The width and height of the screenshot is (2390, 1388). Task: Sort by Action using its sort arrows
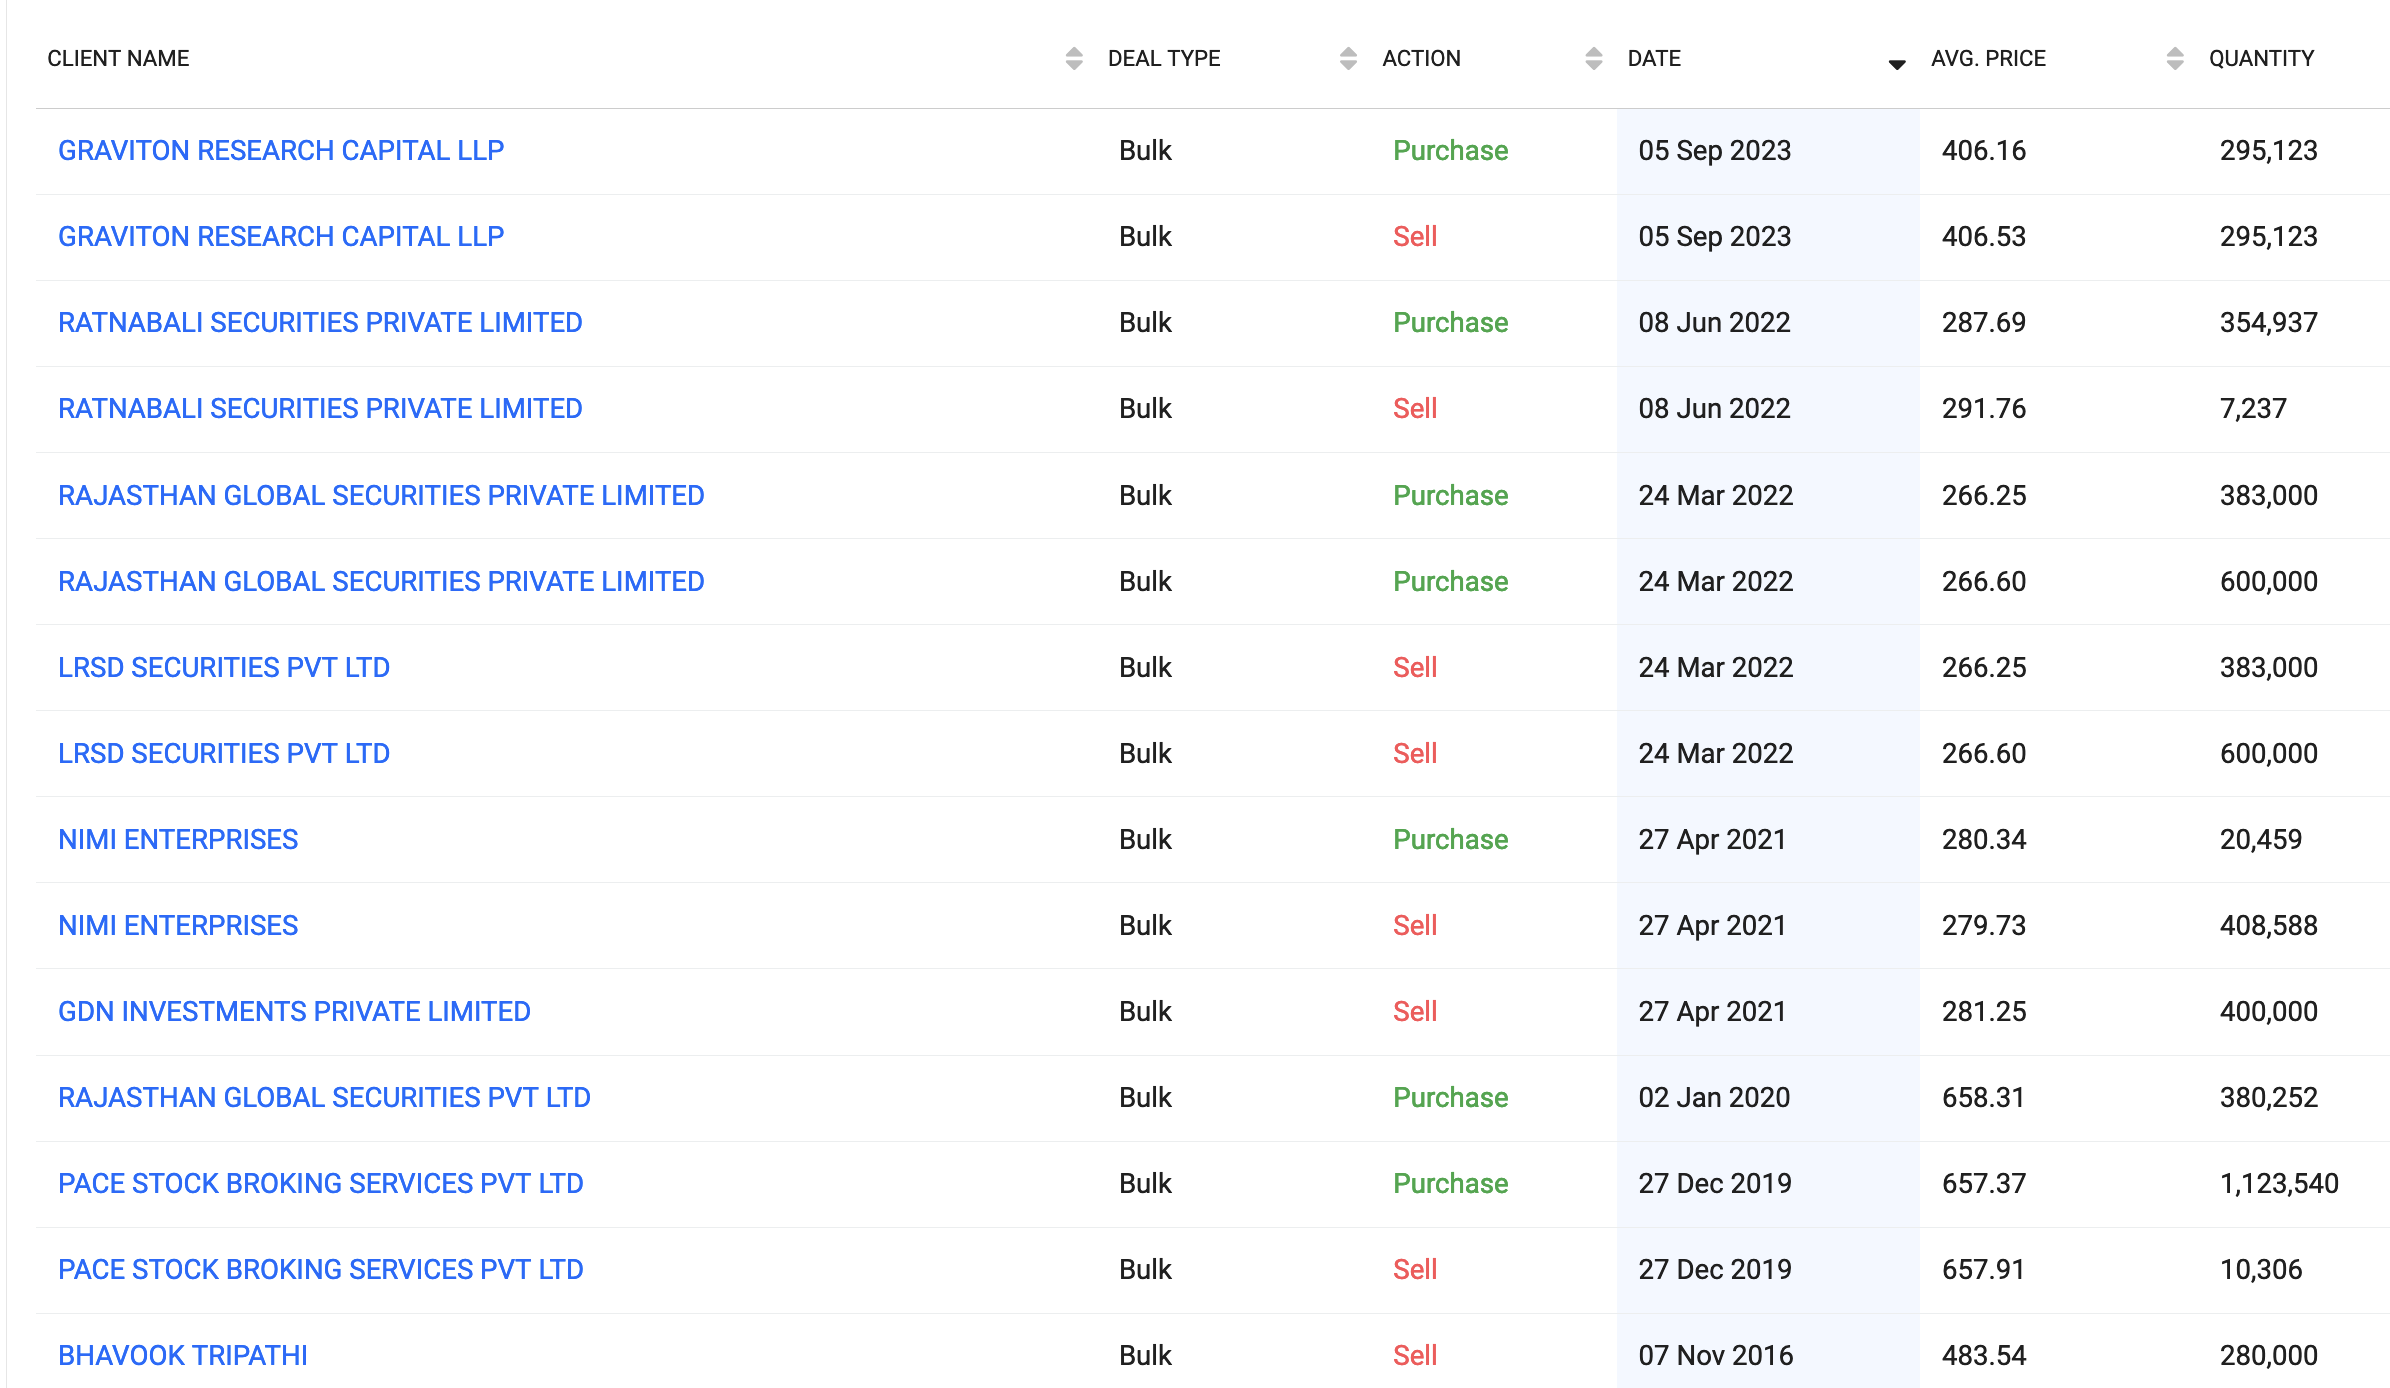[1594, 59]
